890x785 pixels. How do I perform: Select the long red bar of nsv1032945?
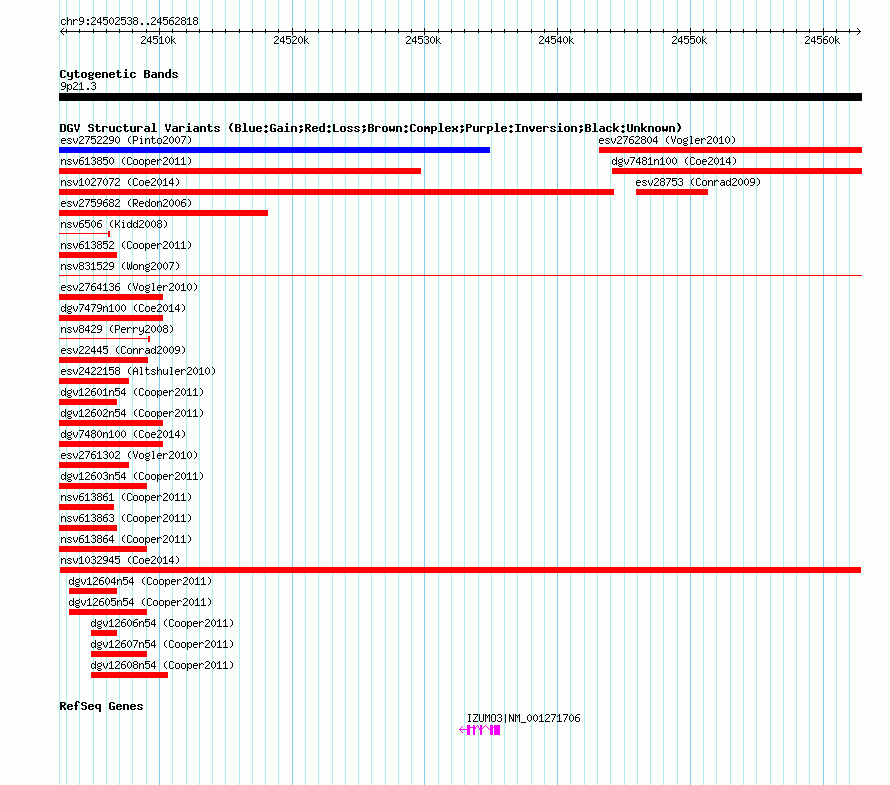(x=460, y=570)
